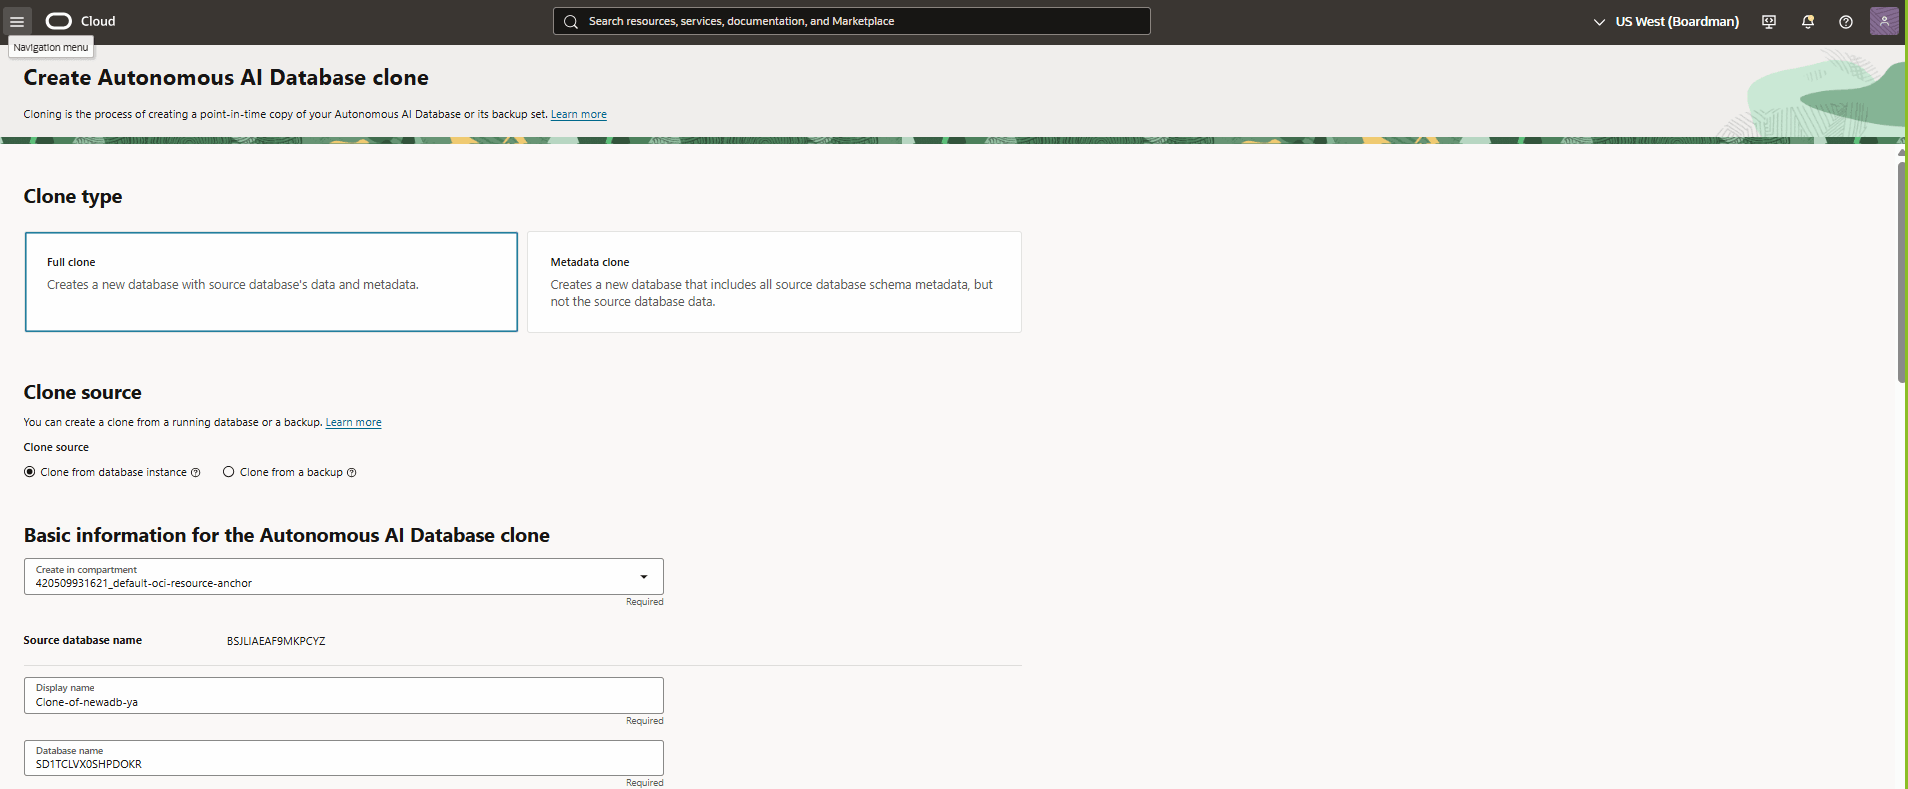Click help icon beside Clone from a backup
1908x789 pixels.
pyautogui.click(x=352, y=473)
